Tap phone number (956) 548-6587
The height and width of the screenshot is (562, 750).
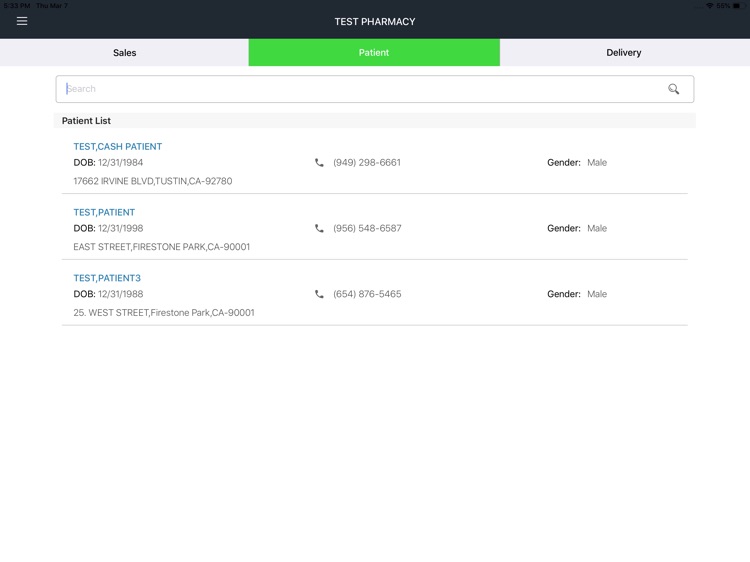tap(367, 229)
